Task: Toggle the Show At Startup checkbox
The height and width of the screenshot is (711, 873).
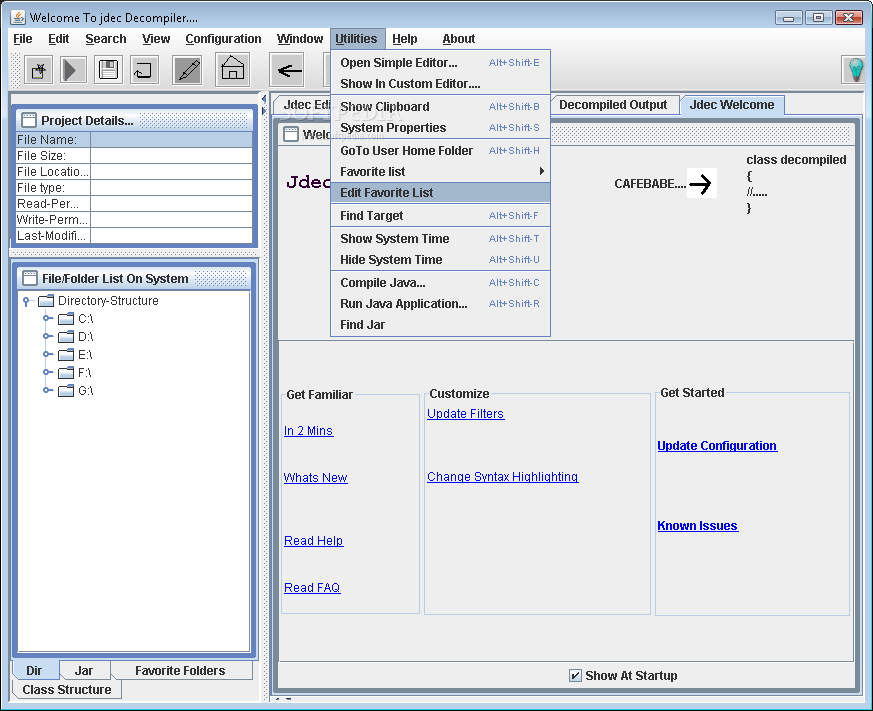Action: [x=575, y=676]
